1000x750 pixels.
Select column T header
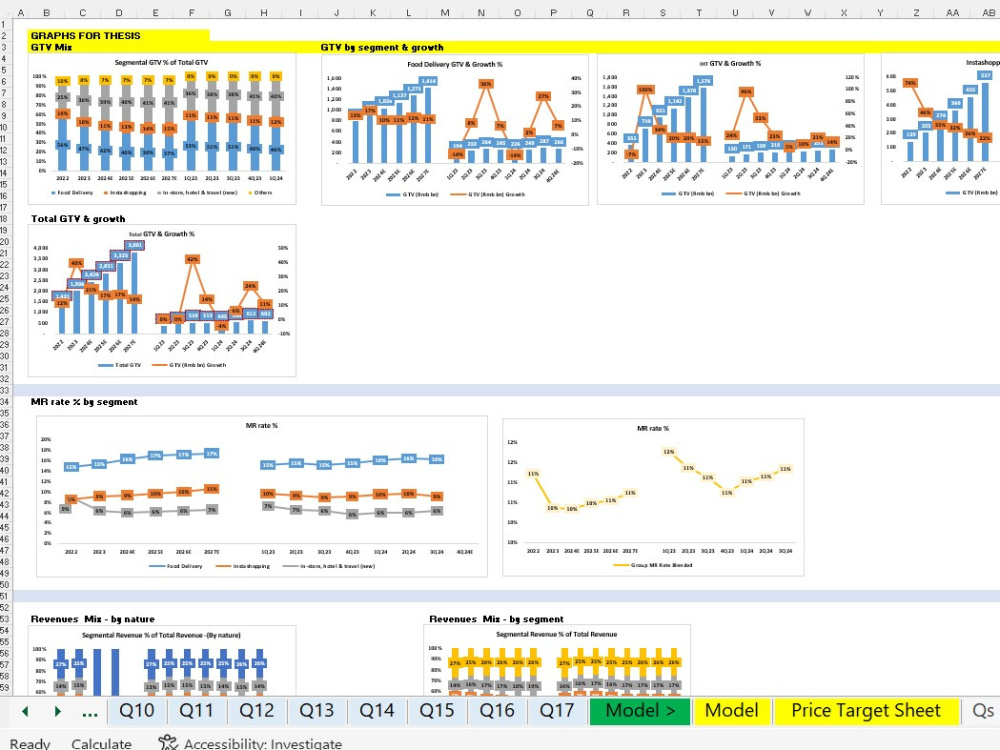pos(698,12)
